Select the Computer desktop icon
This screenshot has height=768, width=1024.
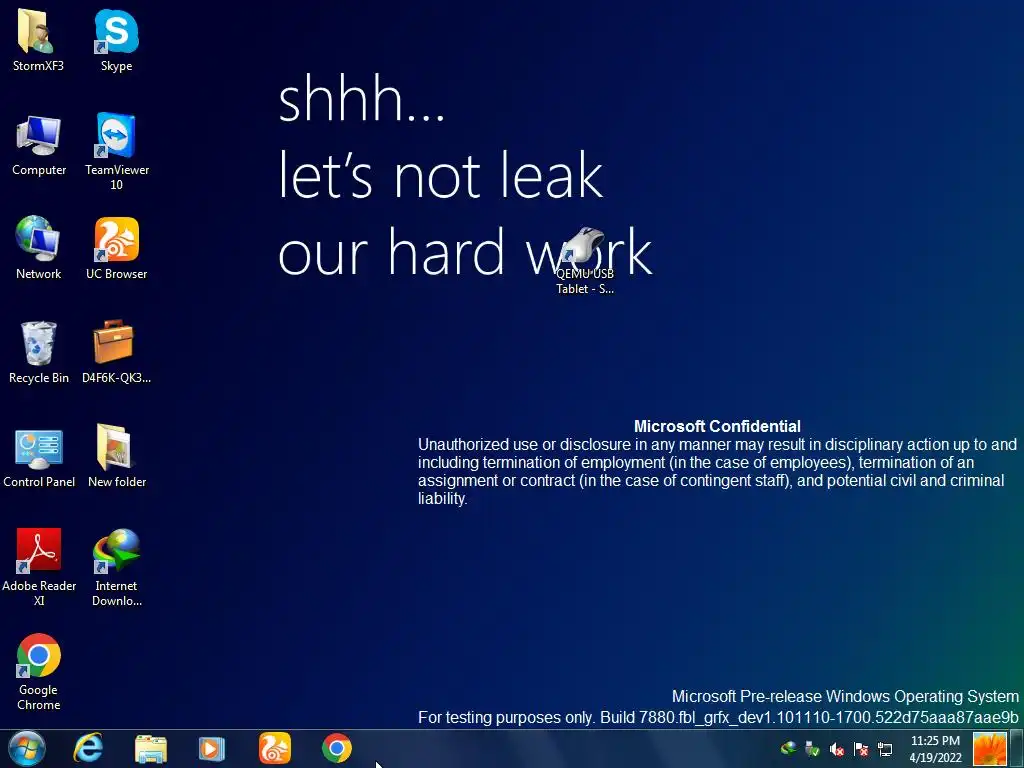[x=39, y=145]
